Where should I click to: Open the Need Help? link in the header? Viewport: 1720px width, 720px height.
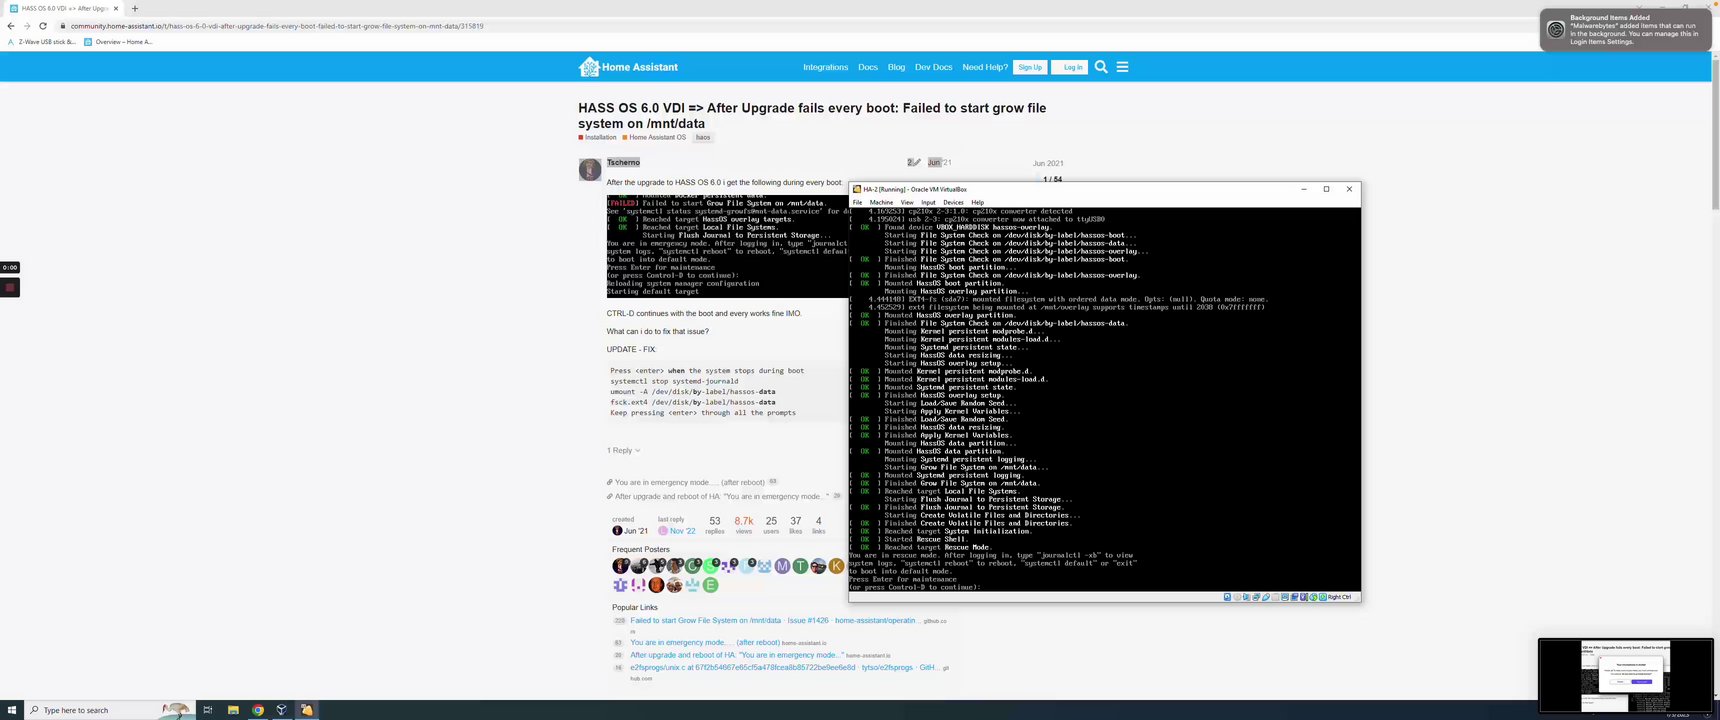(985, 67)
